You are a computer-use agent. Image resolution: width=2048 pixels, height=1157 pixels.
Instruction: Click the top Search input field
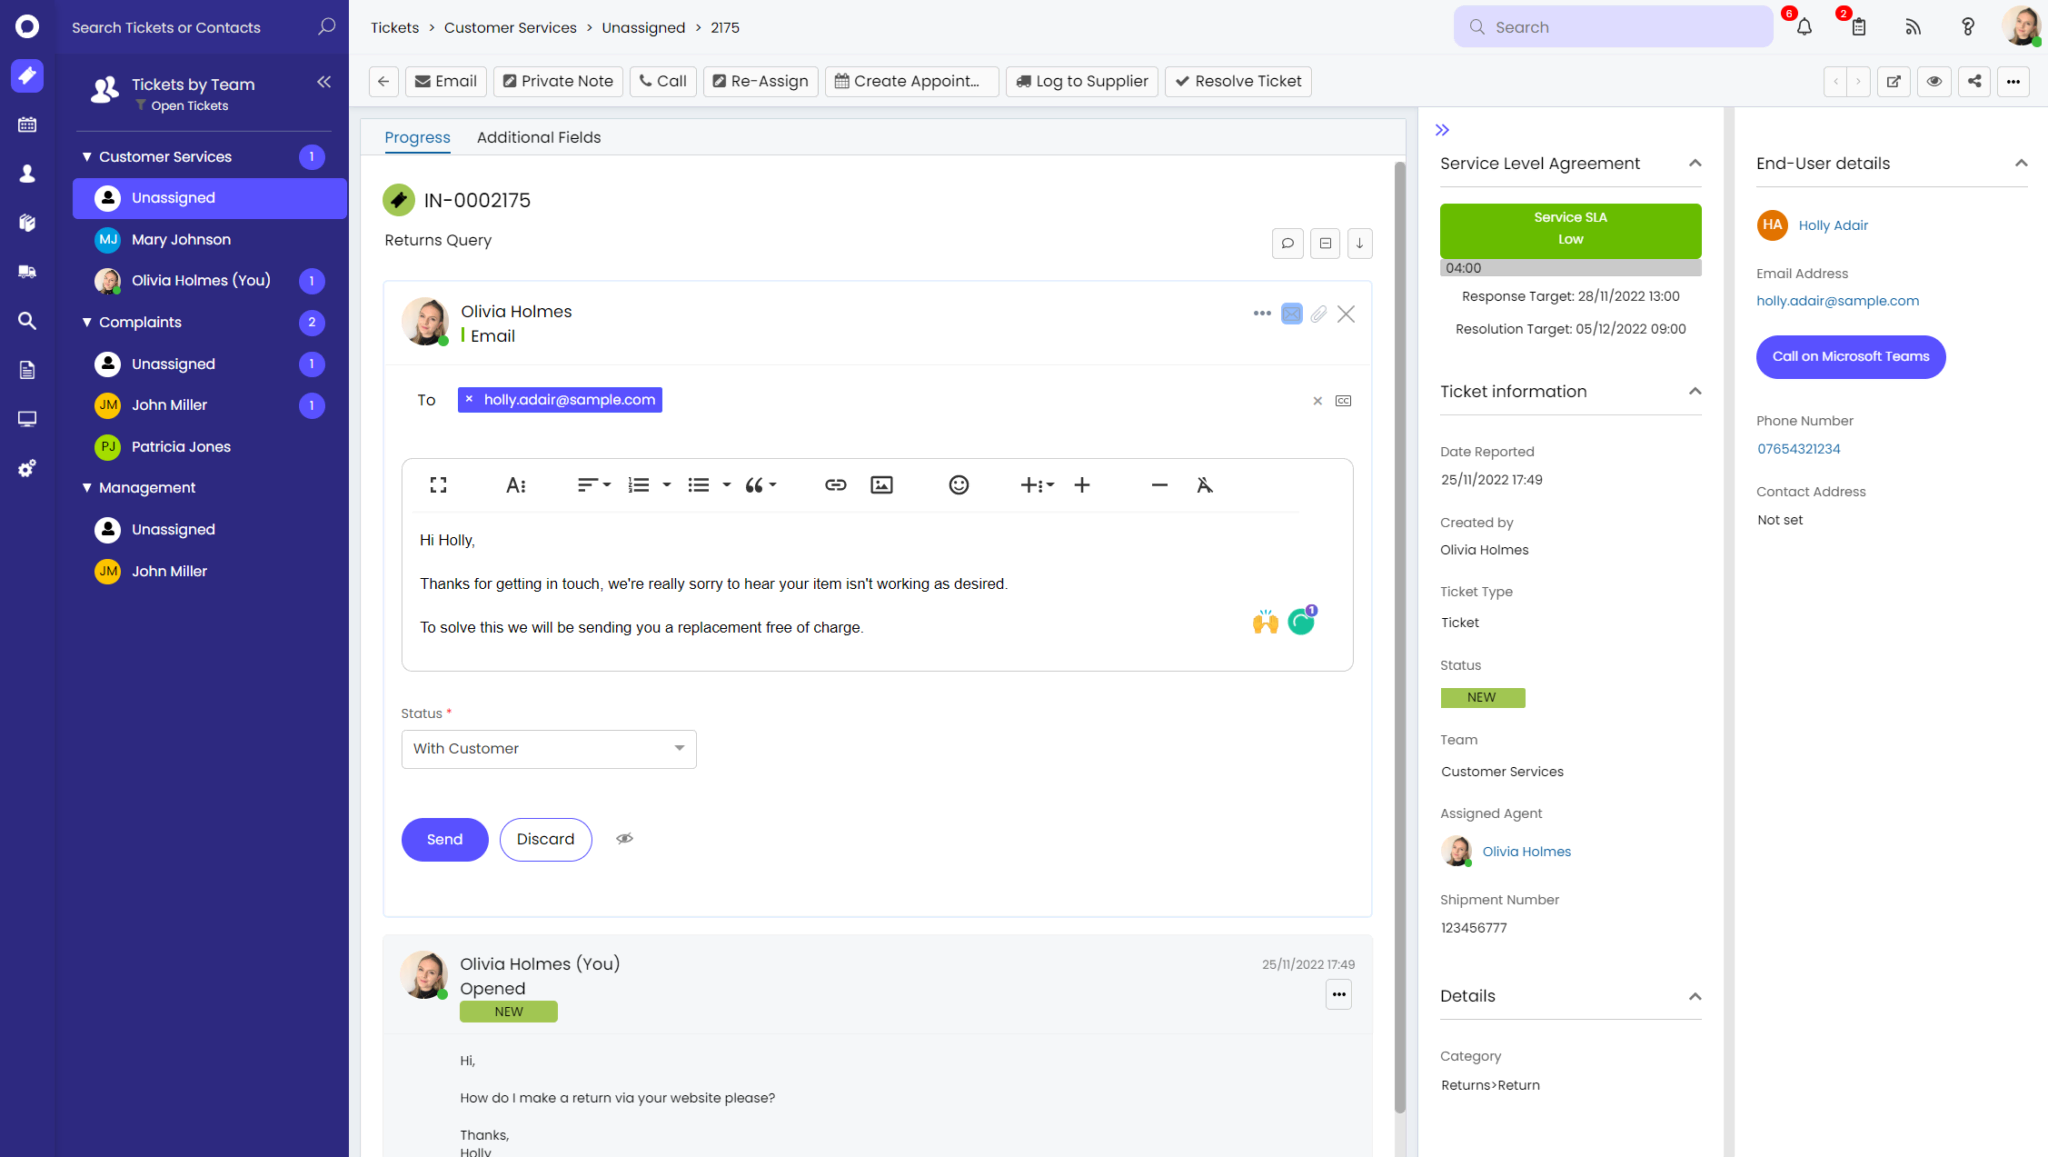(1613, 27)
